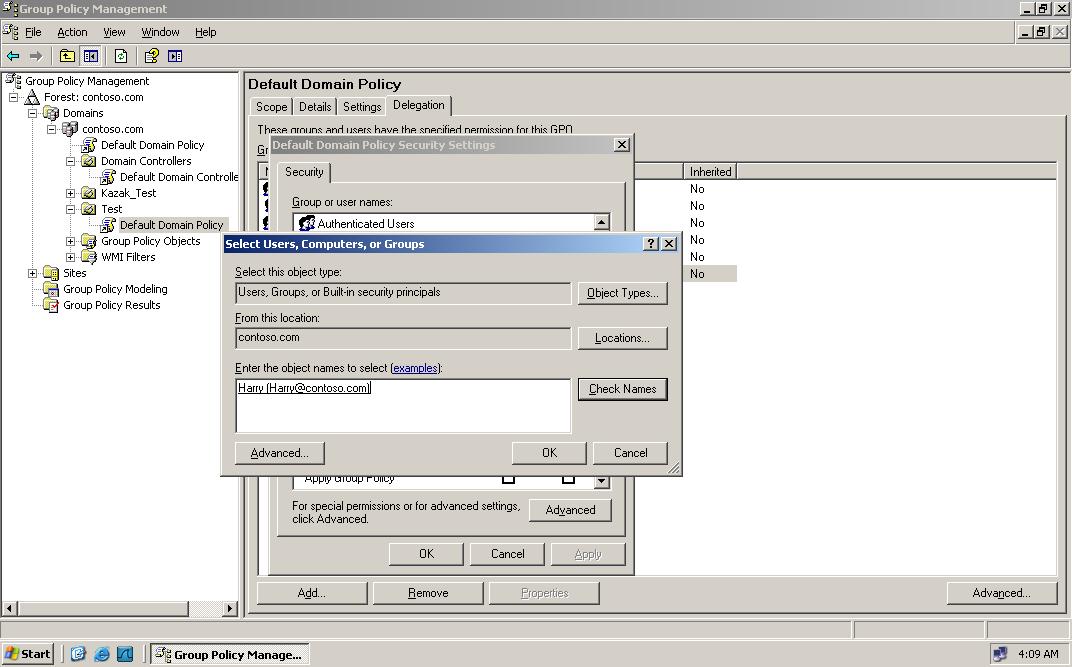Open the Action menu
Viewport: 1072px width, 667px height.
point(72,32)
